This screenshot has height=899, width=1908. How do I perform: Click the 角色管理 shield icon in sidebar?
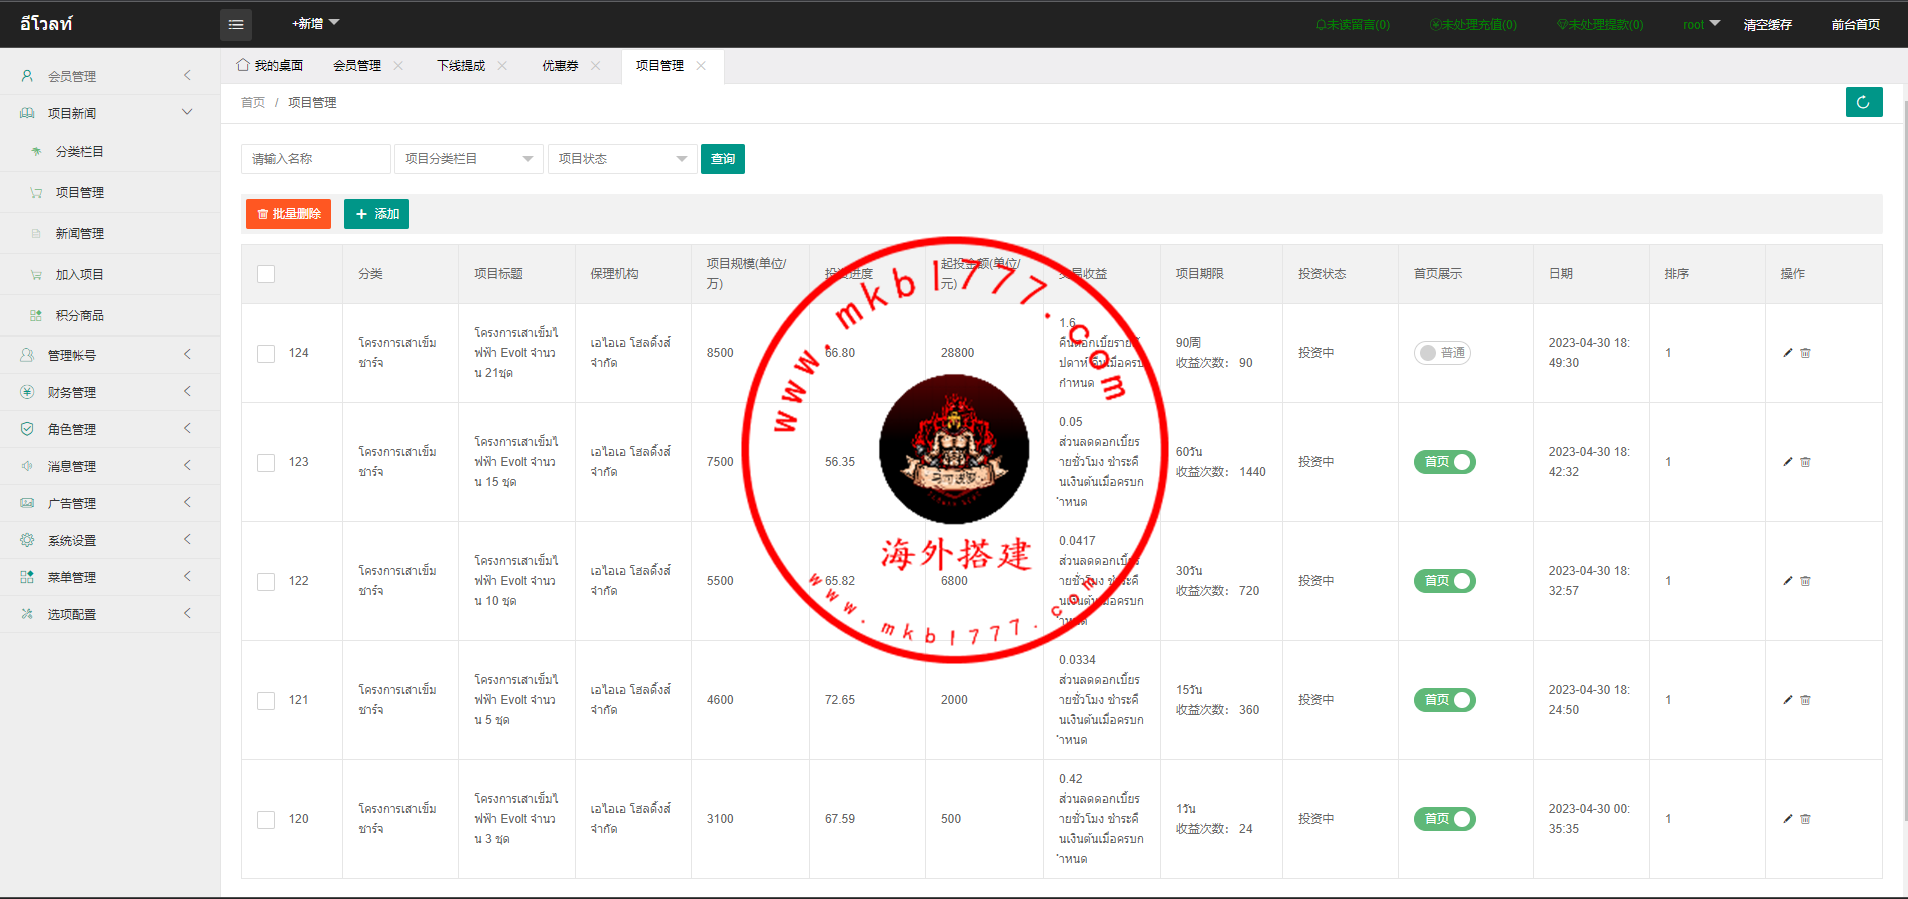[27, 429]
